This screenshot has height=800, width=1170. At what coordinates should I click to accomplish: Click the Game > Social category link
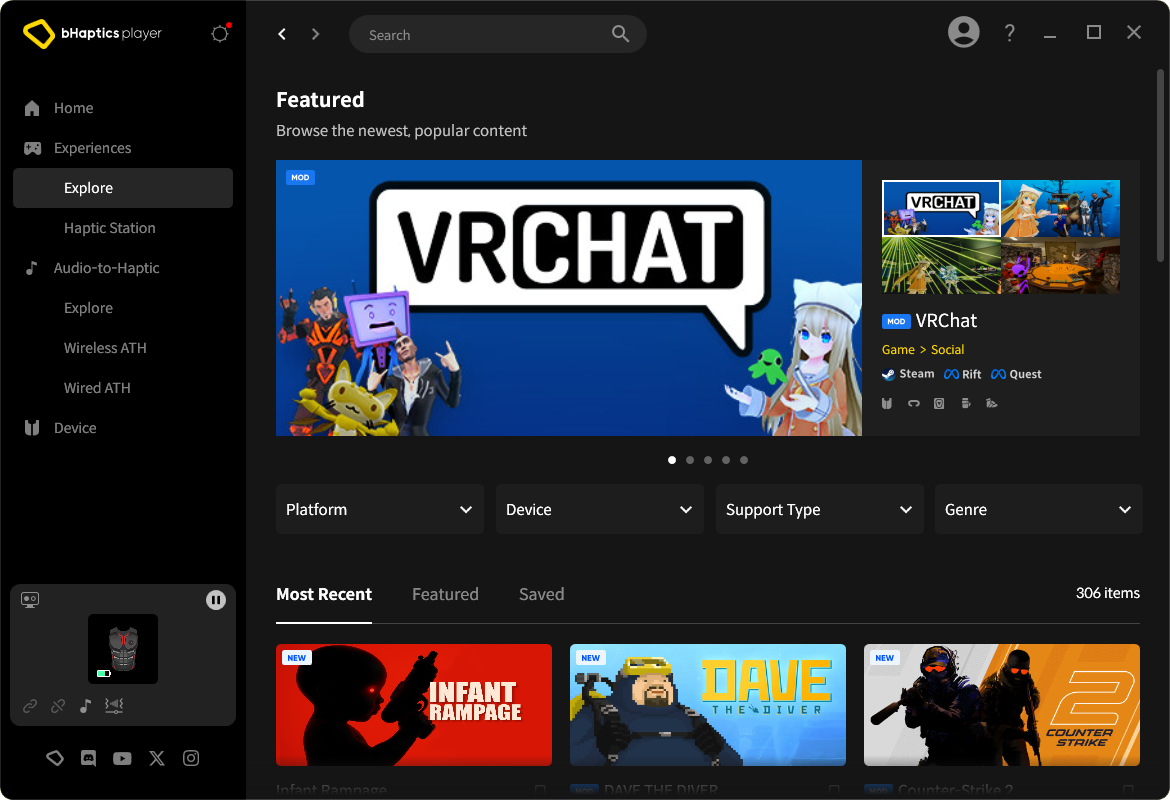pos(922,349)
